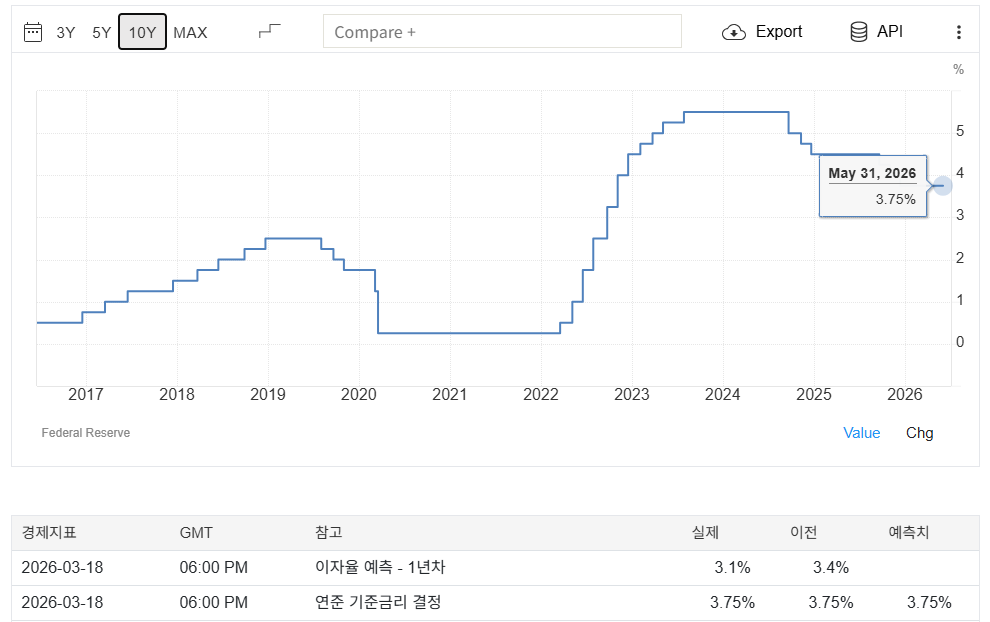Select the MAX time range
Image resolution: width=990 pixels, height=622 pixels.
pyautogui.click(x=190, y=32)
